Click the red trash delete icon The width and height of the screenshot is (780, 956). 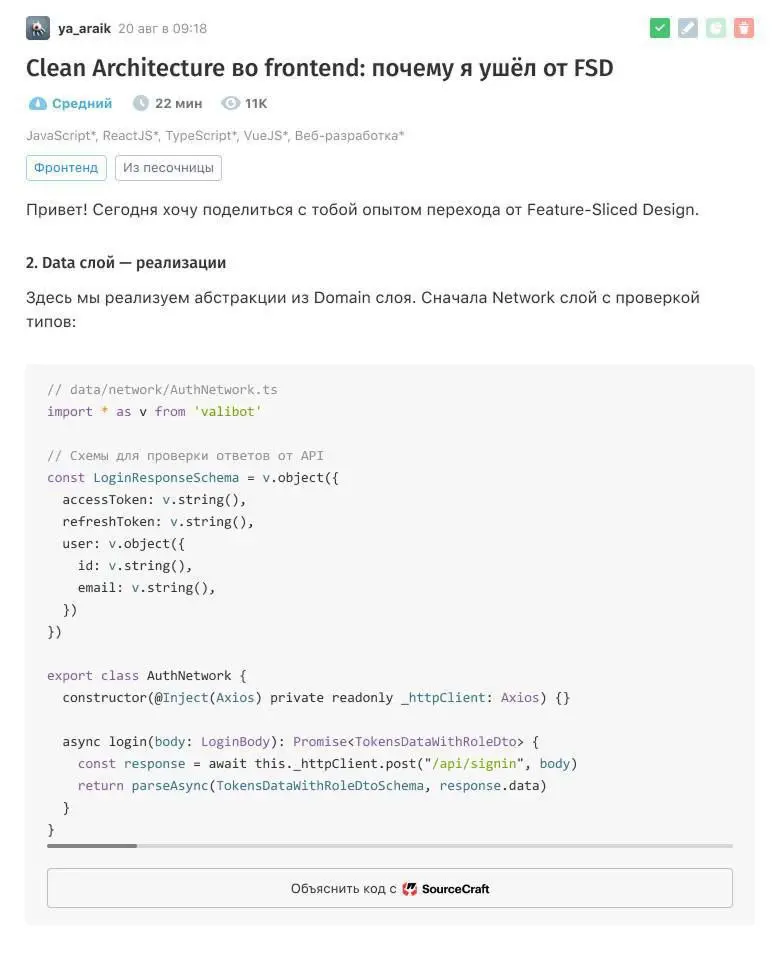point(743,28)
